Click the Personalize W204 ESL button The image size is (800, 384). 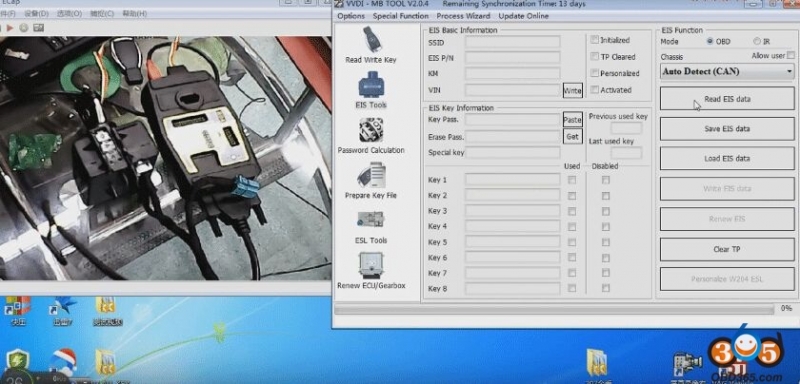coord(727,279)
